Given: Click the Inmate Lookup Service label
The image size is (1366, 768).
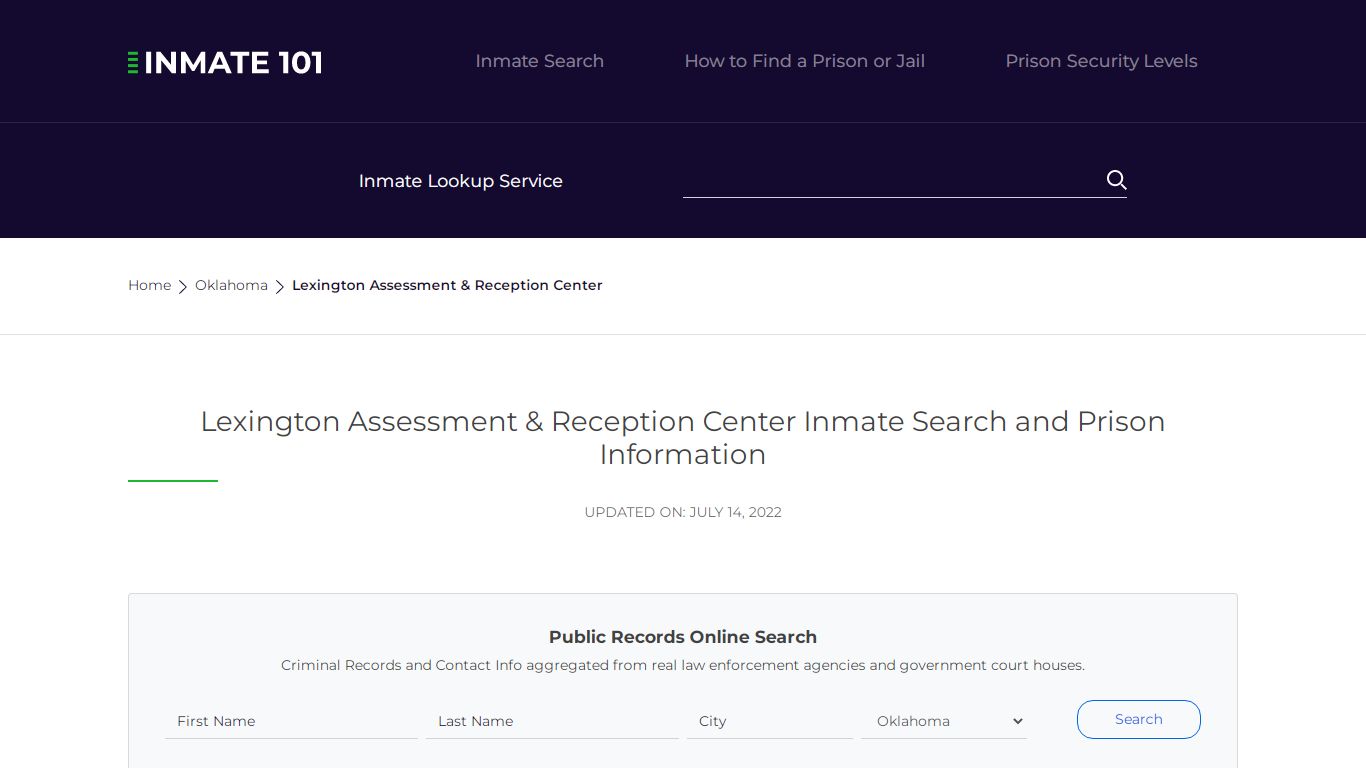Looking at the screenshot, I should (461, 181).
